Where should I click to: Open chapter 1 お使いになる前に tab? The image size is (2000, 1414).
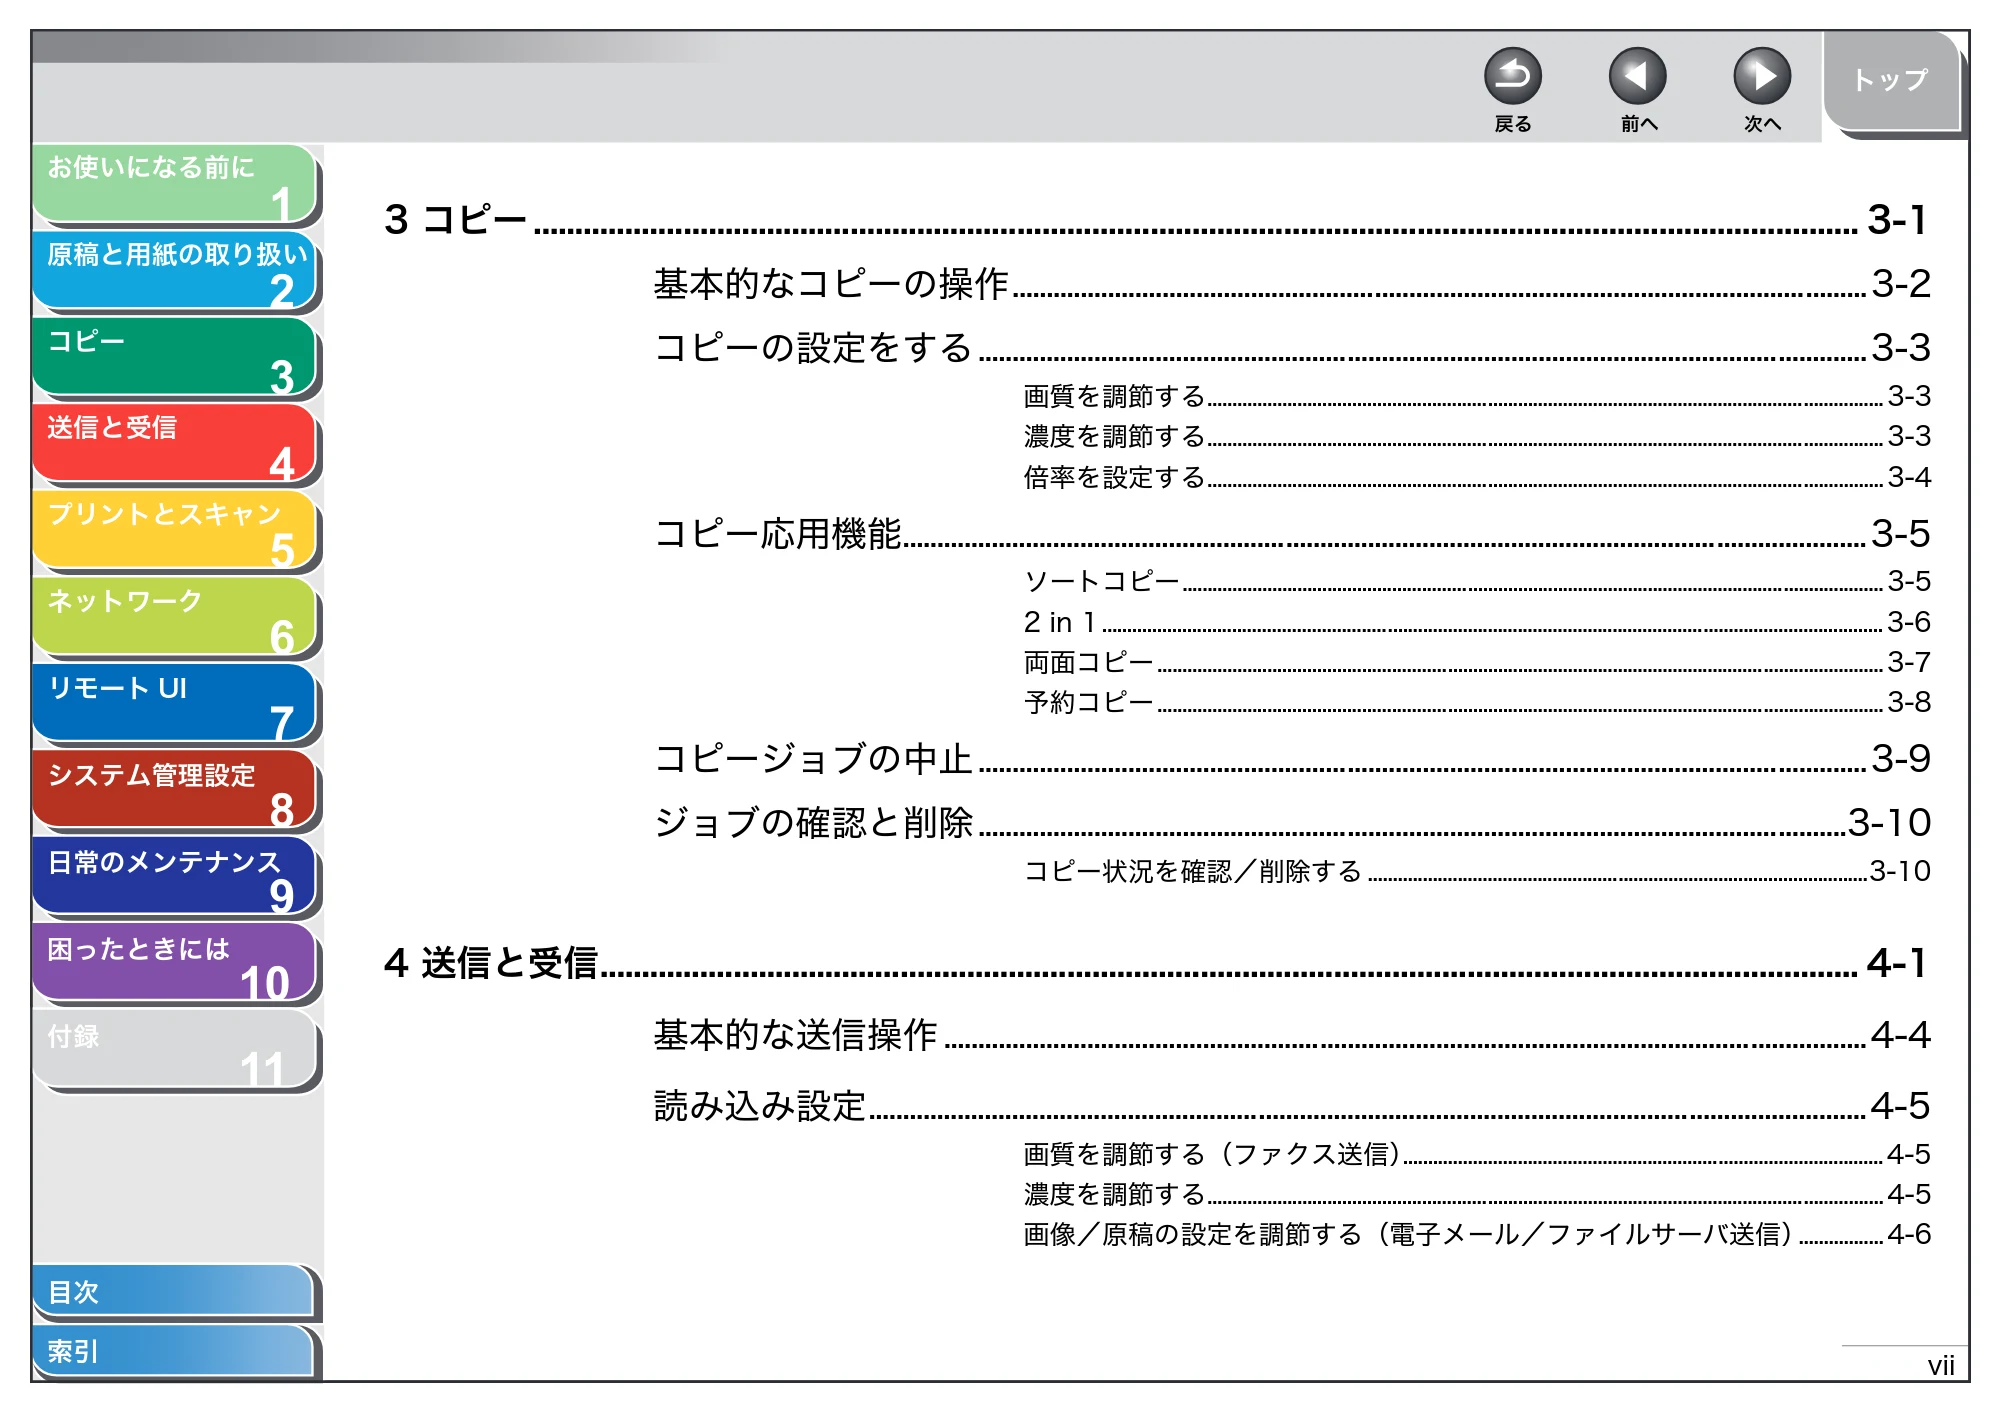click(x=175, y=184)
